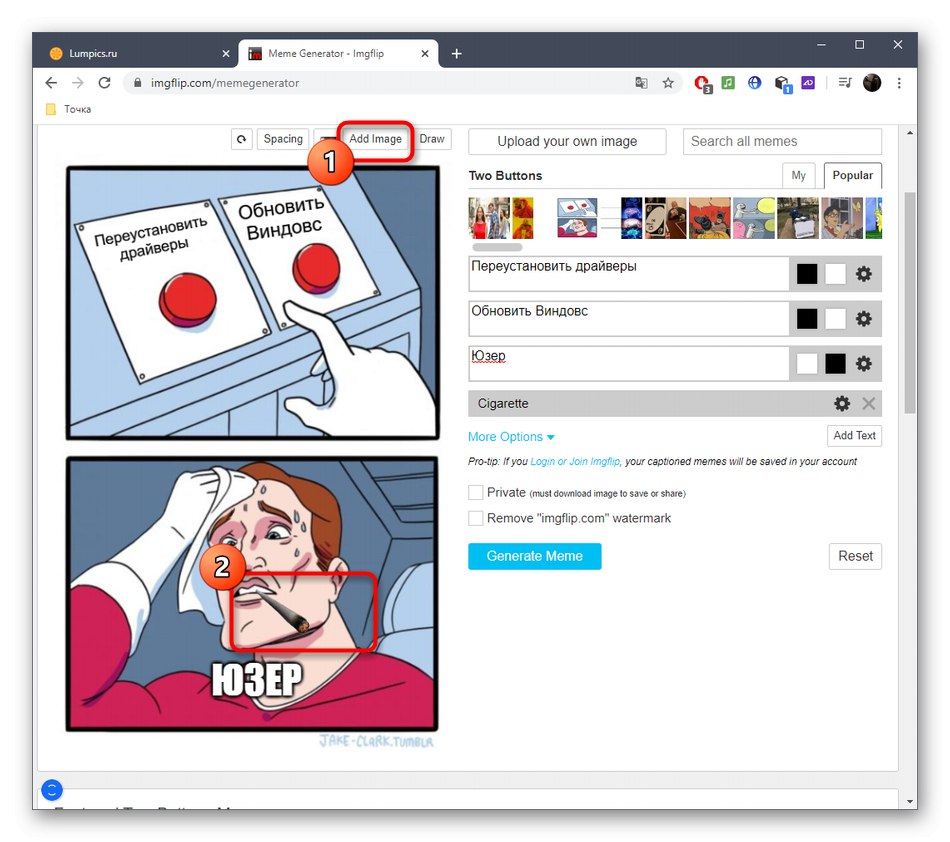Switch to the My memes tab
Viewport: 950px width, 842px height.
click(x=799, y=176)
